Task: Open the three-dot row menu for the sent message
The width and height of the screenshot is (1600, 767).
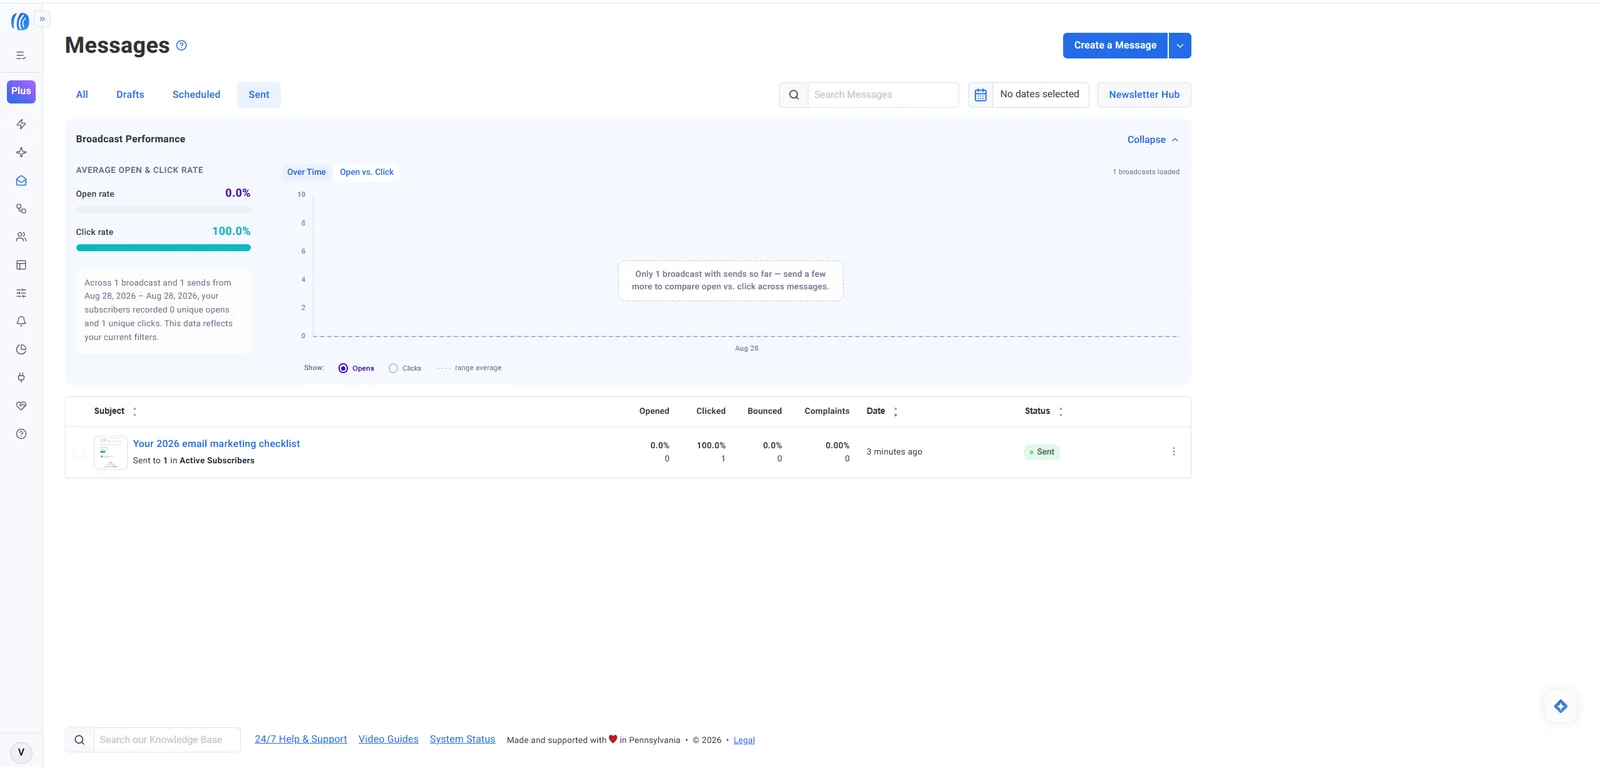Action: pos(1173,452)
